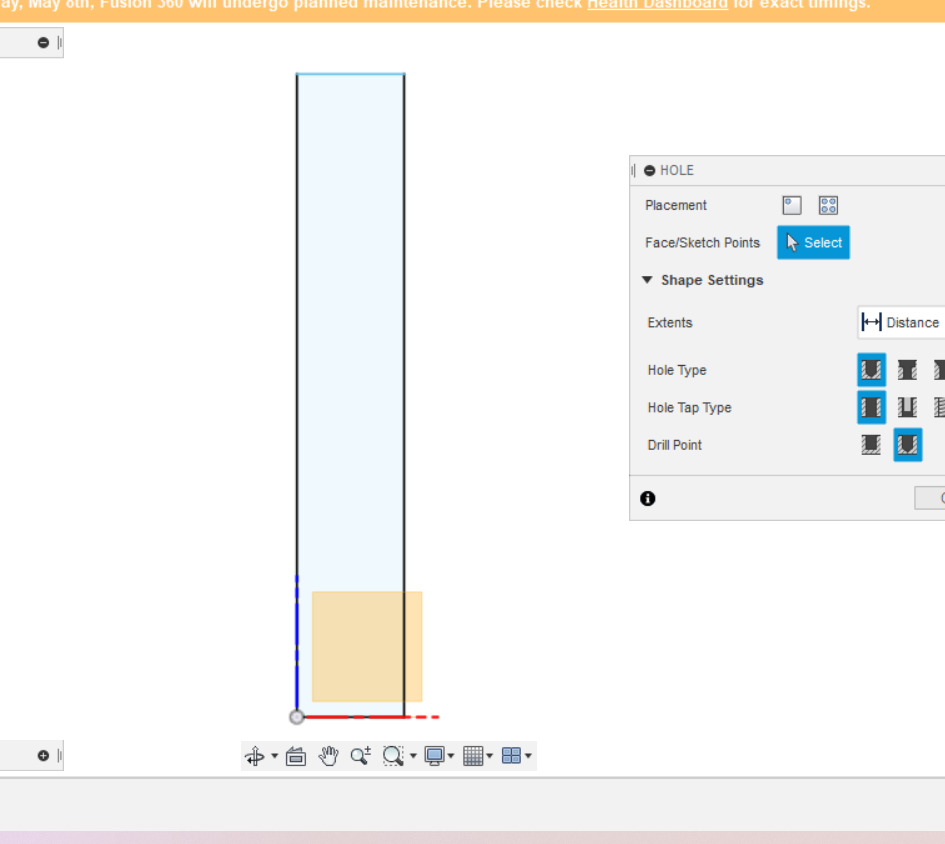Expand Viewports dropdown arrow
This screenshot has width=945, height=844.
[529, 755]
